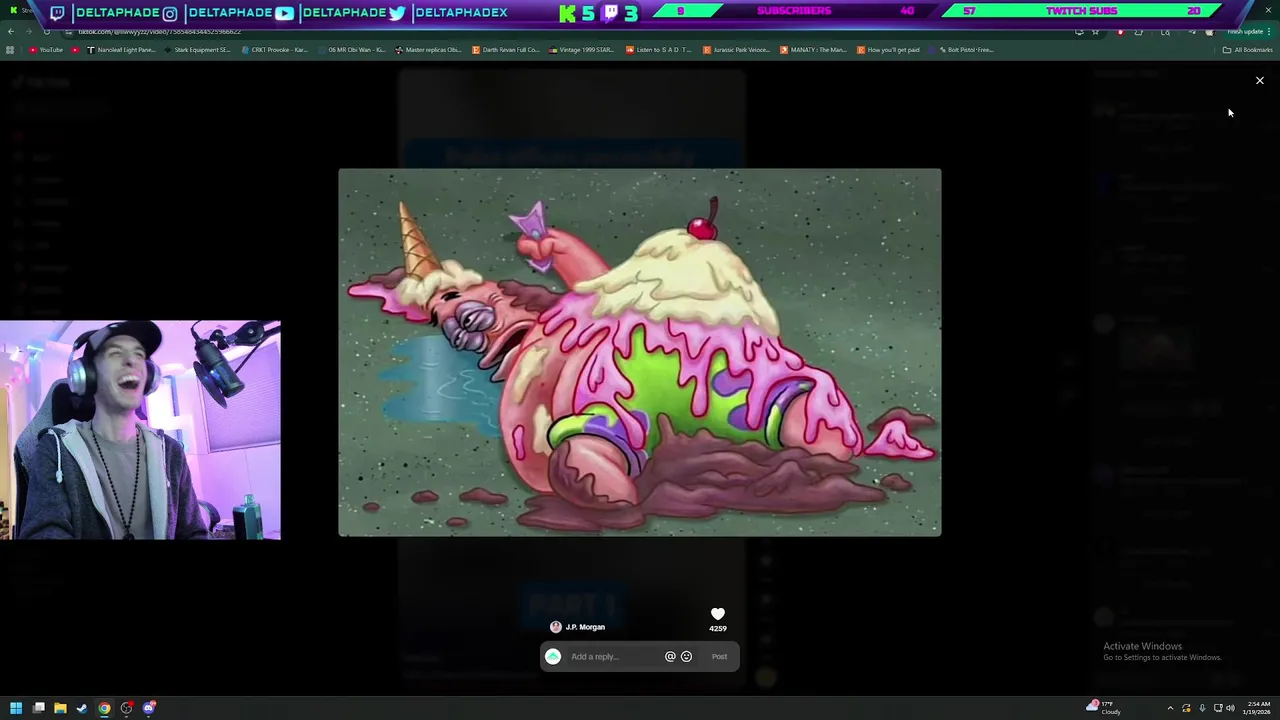Viewport: 1280px width, 720px height.
Task: Open the 06 MR Obi Wan bookmark
Action: pos(352,50)
